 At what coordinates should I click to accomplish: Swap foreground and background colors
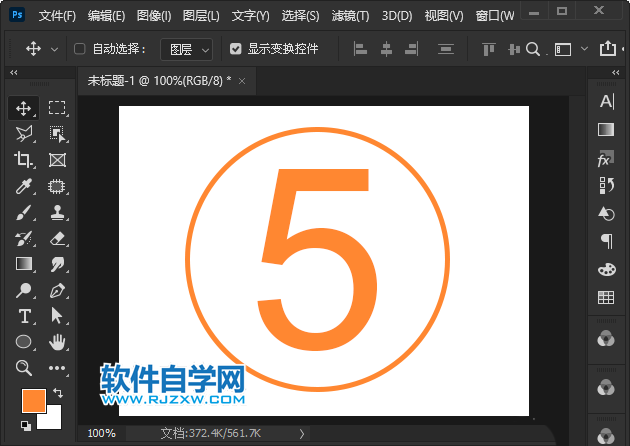click(x=58, y=393)
